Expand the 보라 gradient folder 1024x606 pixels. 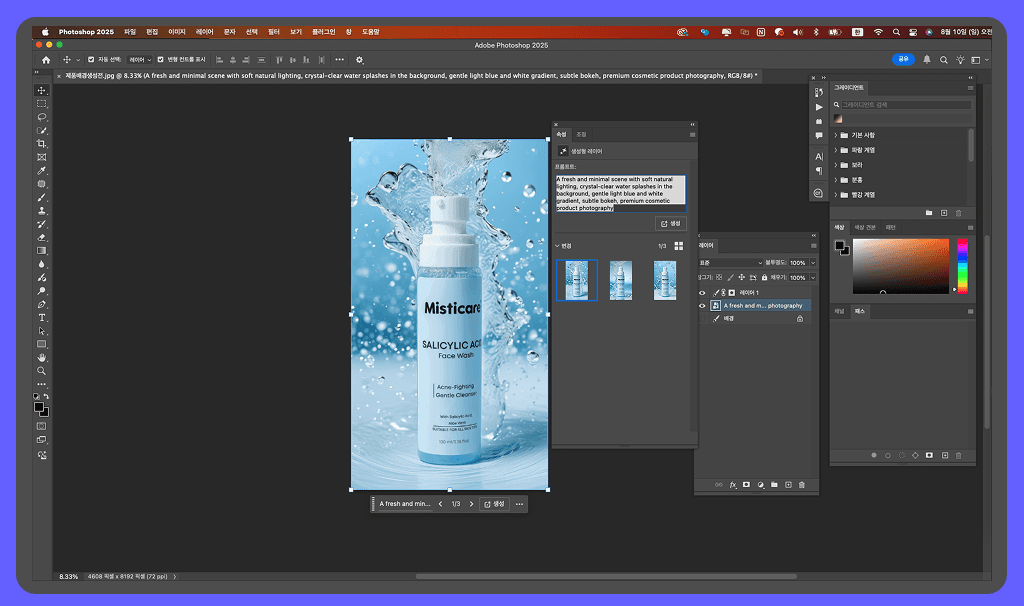coord(836,165)
